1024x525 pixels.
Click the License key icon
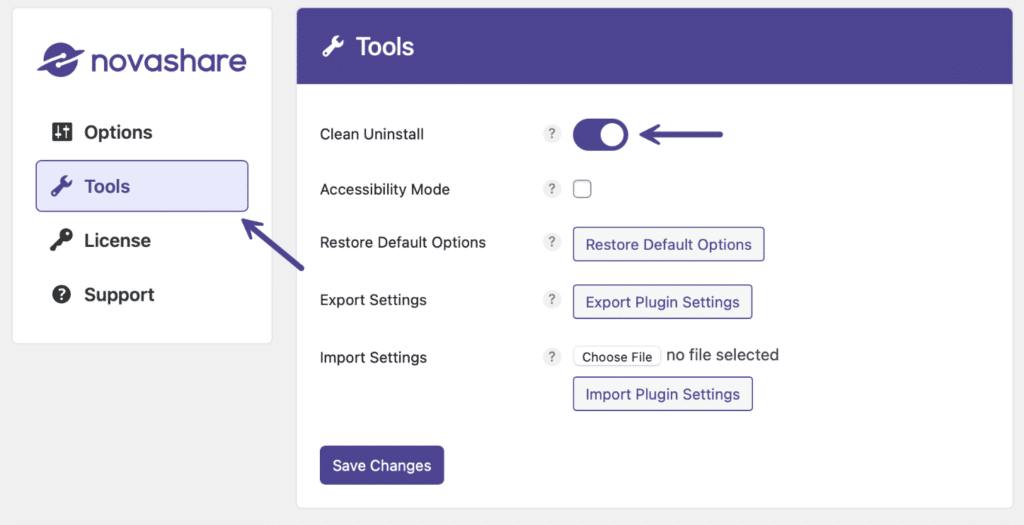coord(61,240)
